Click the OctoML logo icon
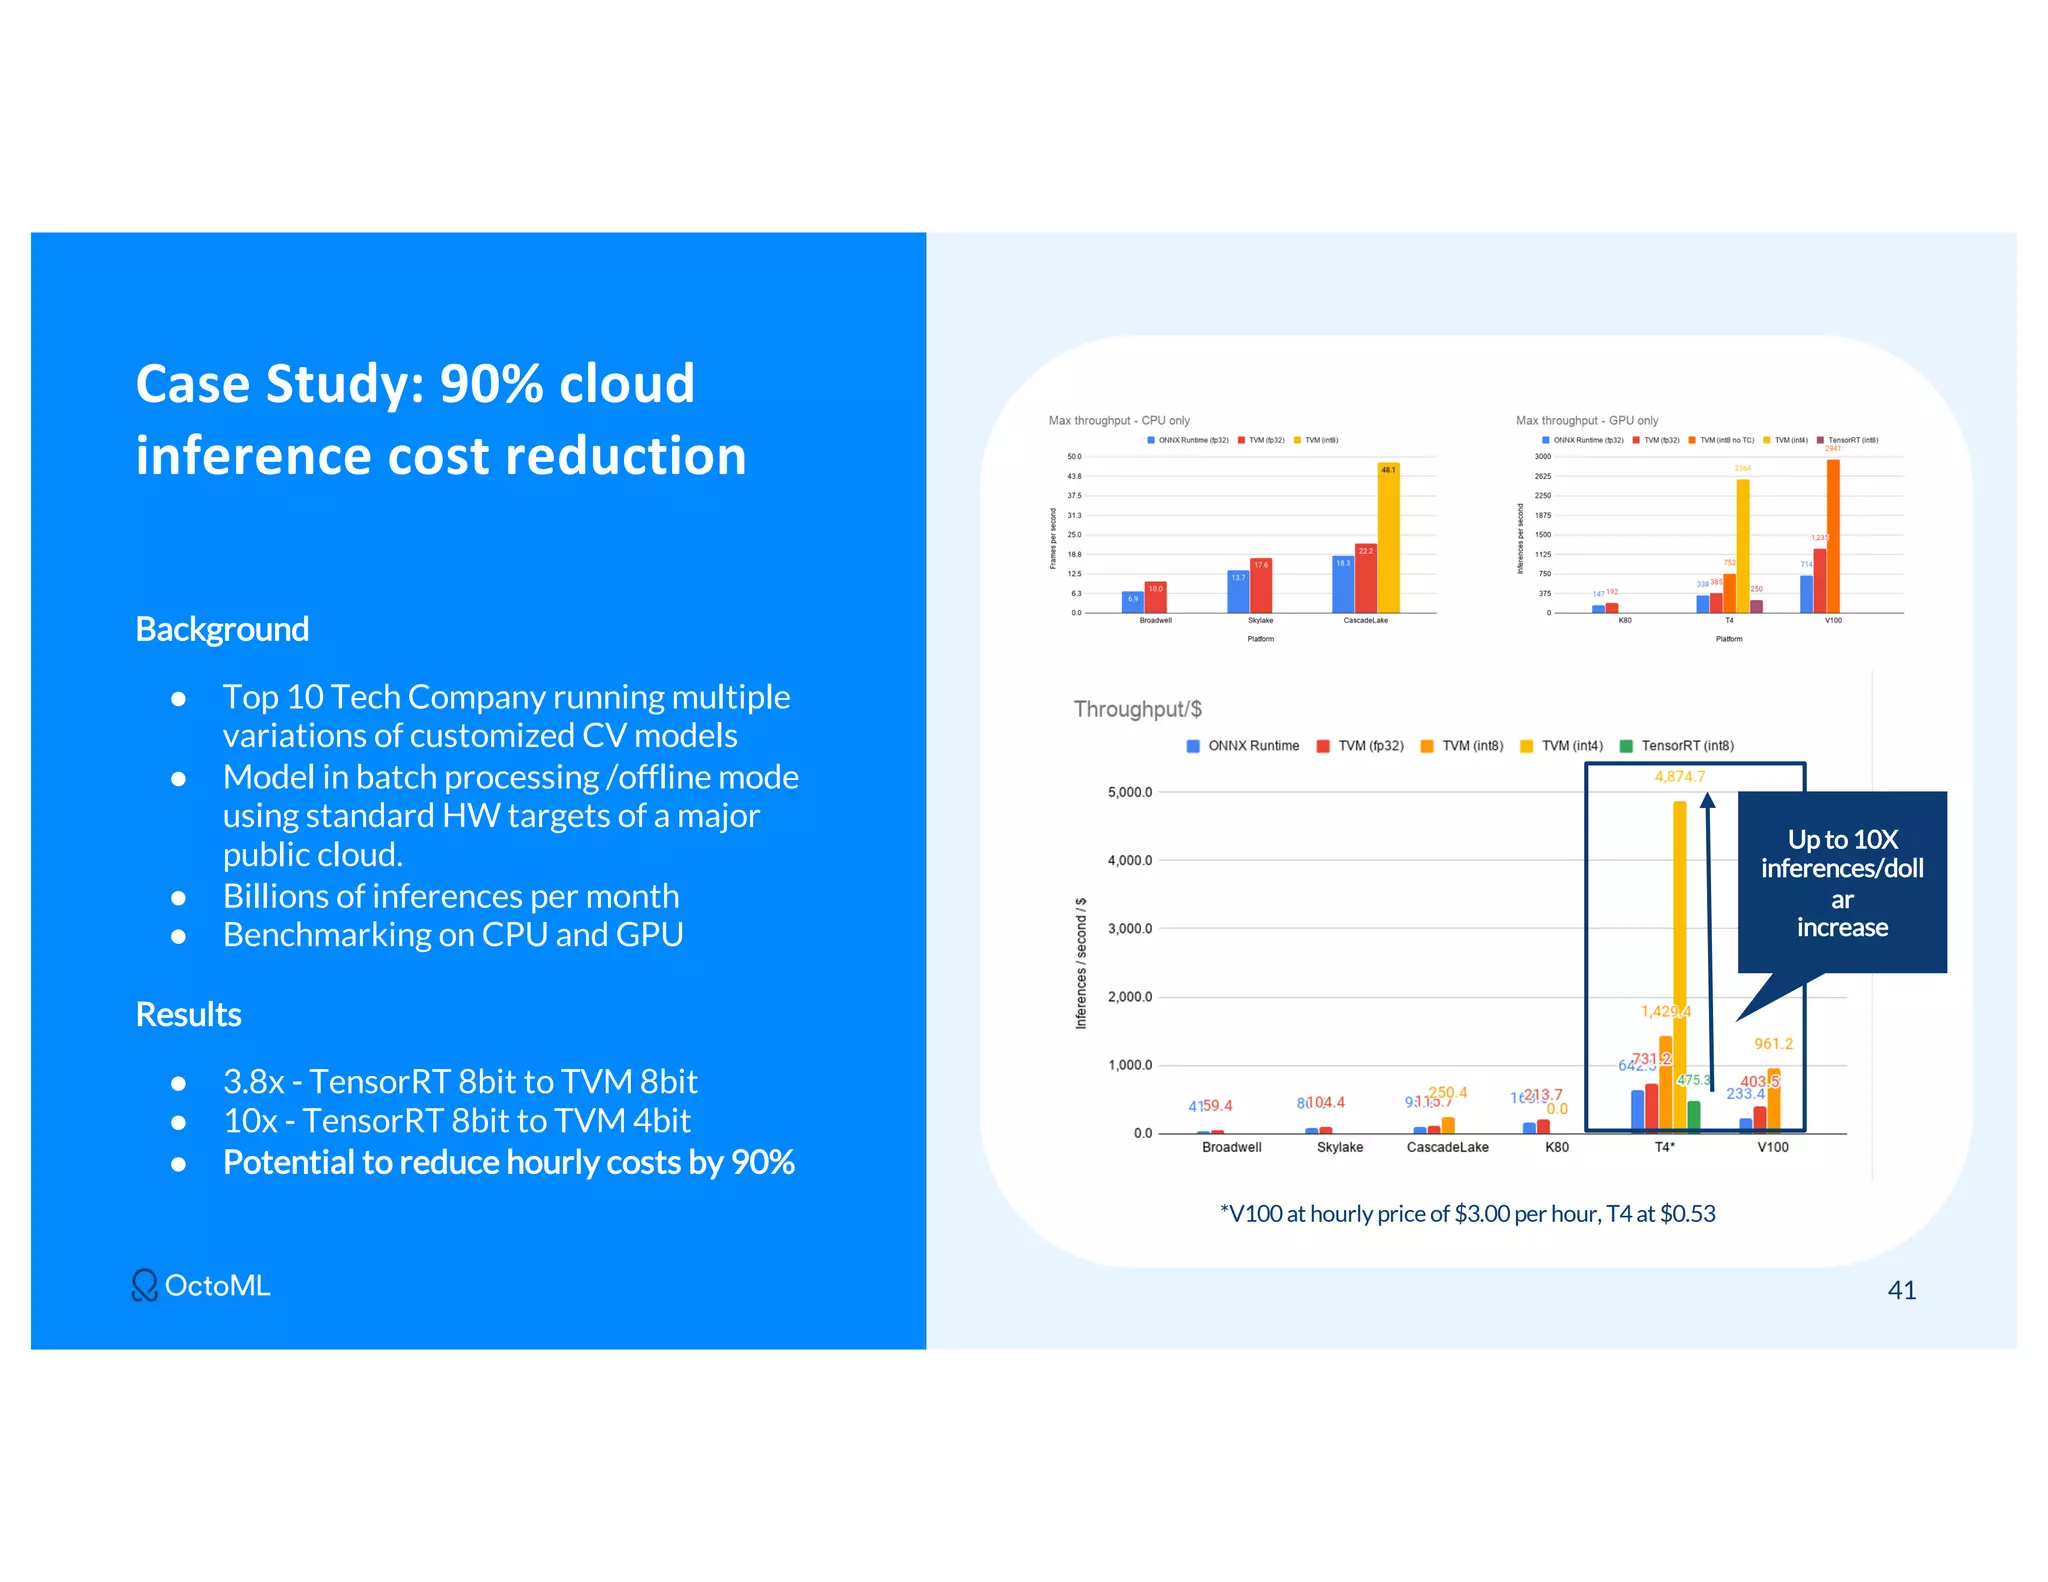Image resolution: width=2048 pixels, height=1582 pixels. (145, 1285)
